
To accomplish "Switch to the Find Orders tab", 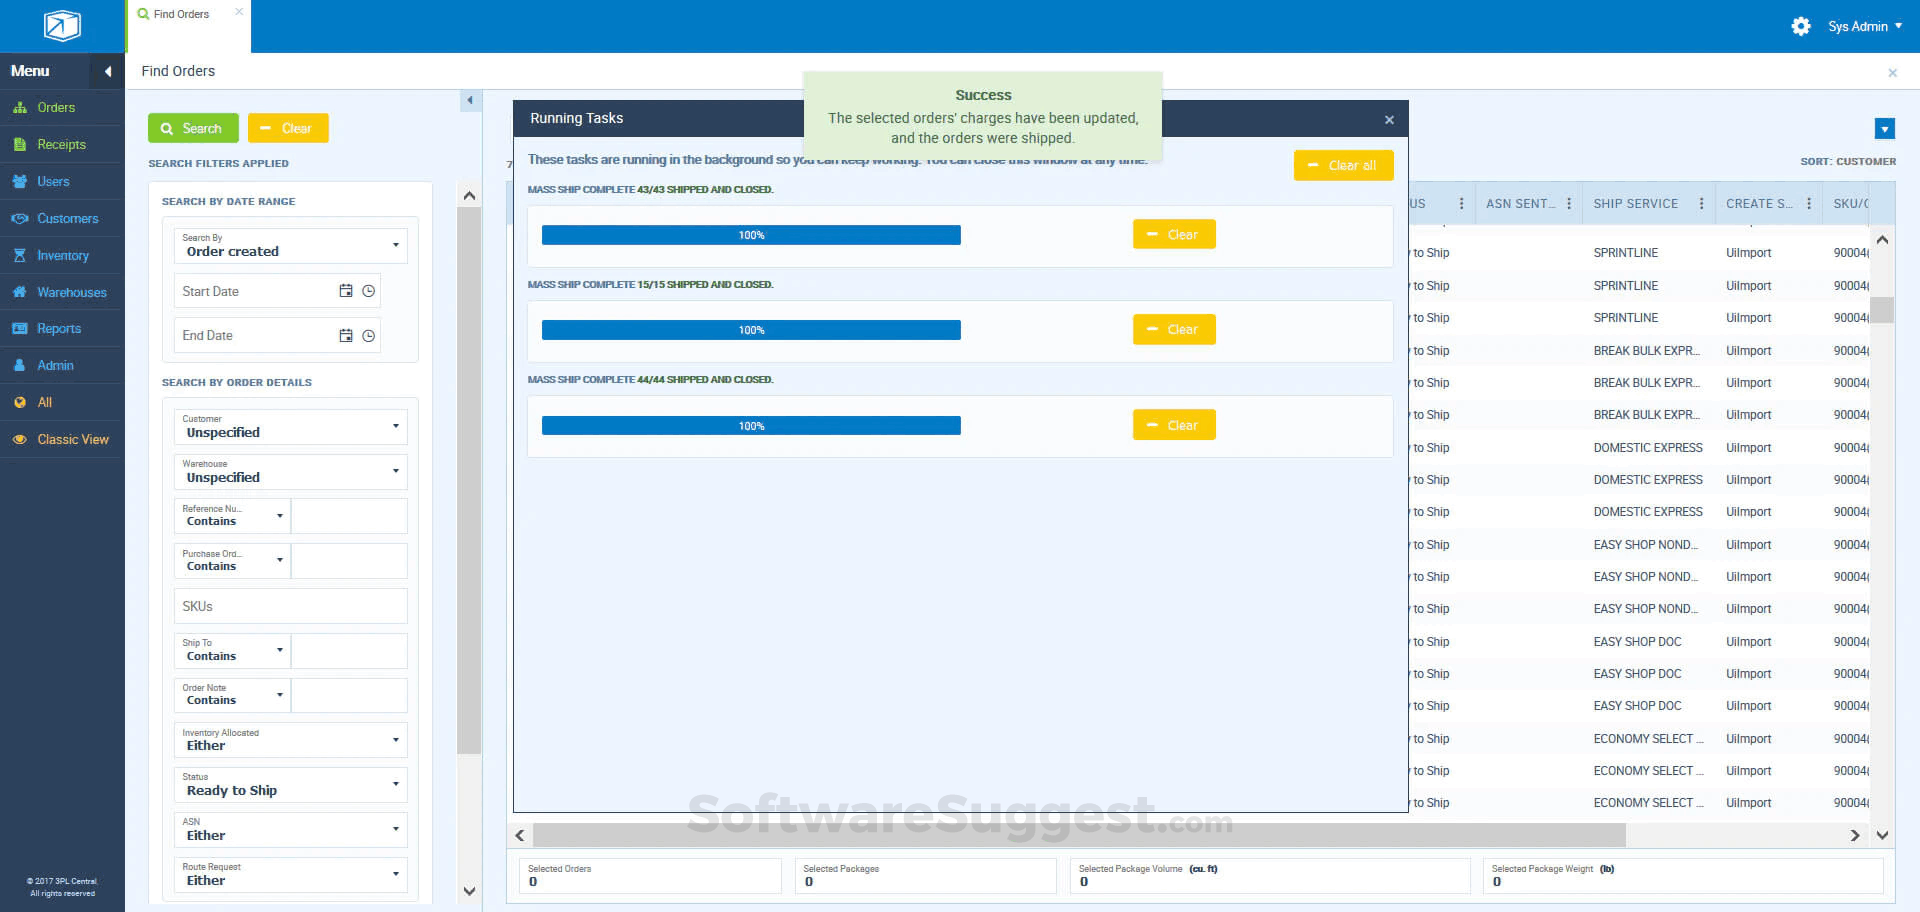I will coord(180,13).
